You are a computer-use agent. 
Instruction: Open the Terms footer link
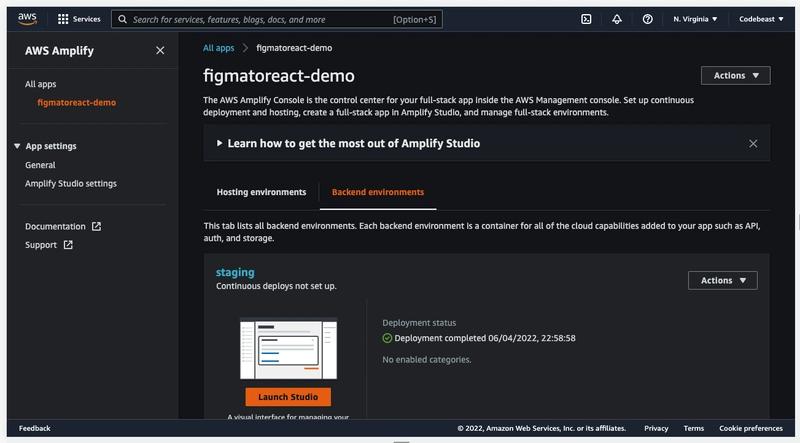pyautogui.click(x=694, y=428)
